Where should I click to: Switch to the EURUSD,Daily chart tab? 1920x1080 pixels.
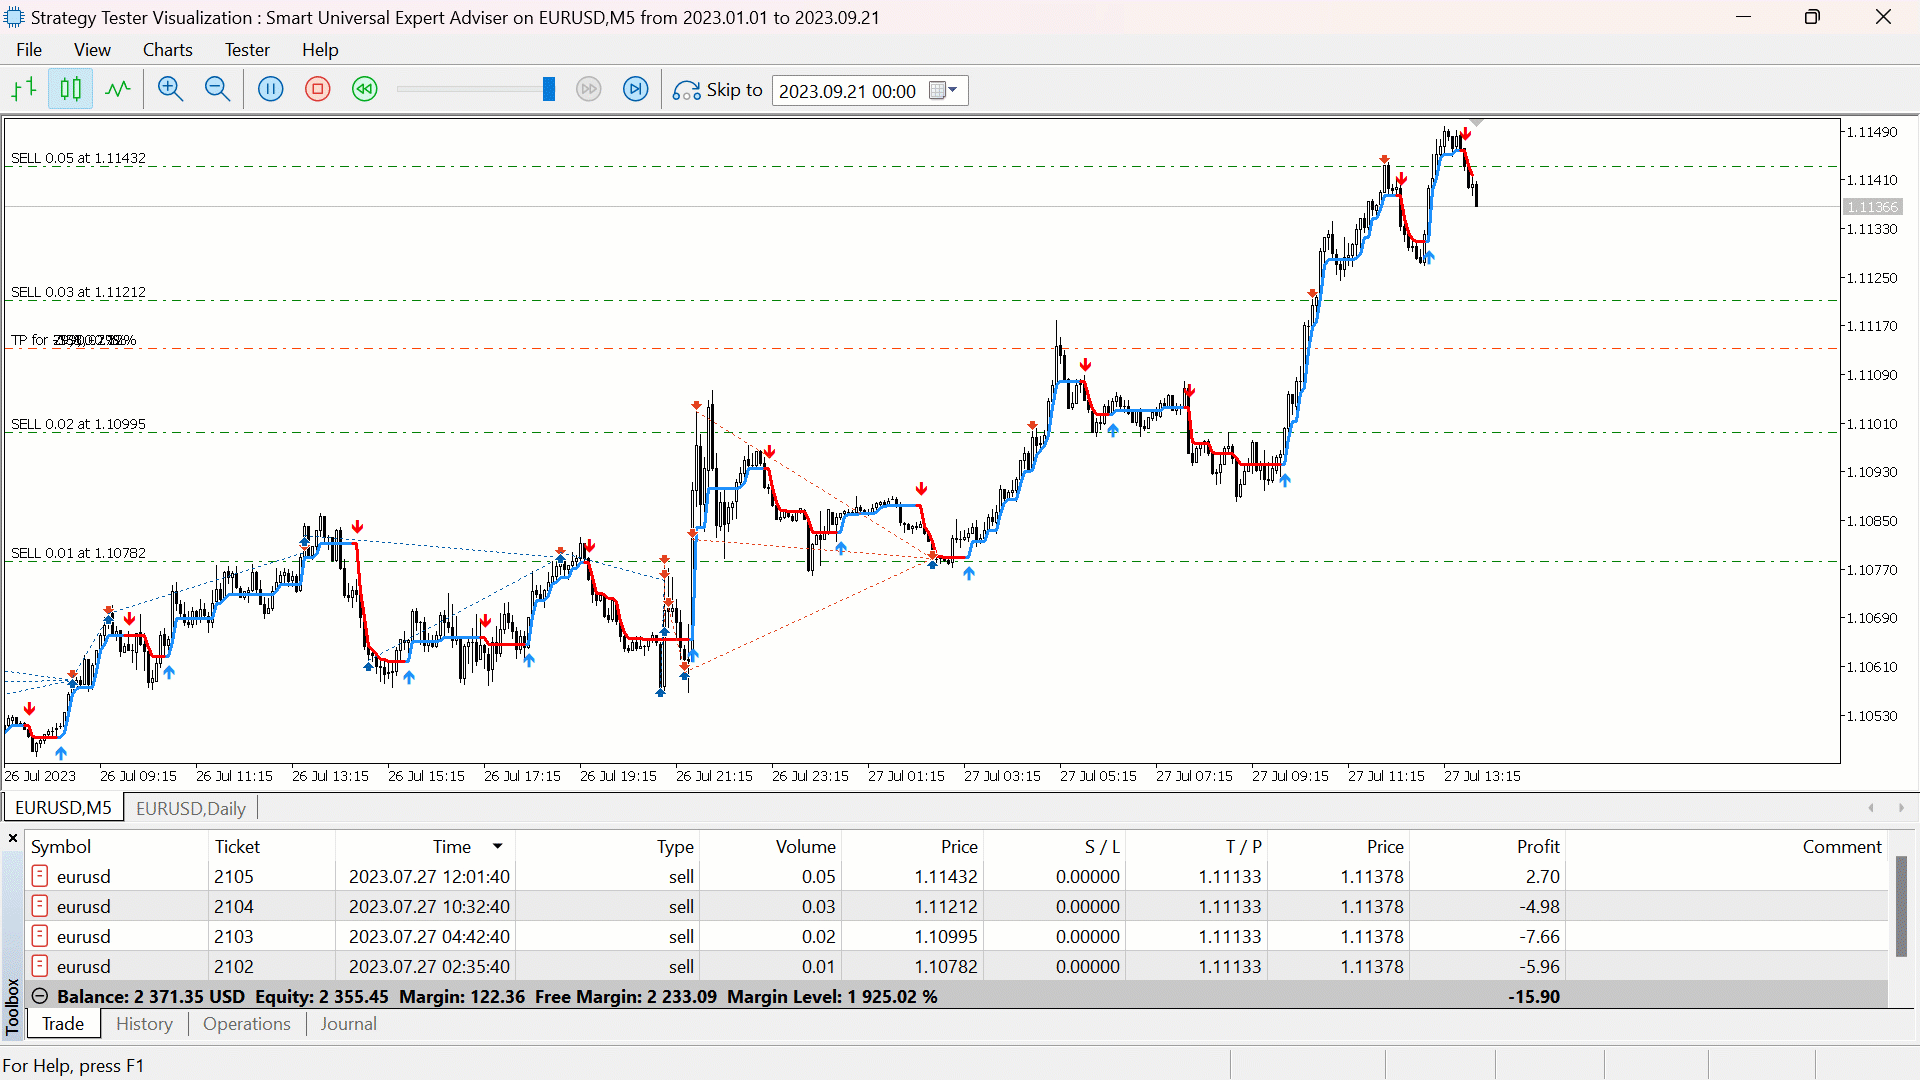[190, 808]
